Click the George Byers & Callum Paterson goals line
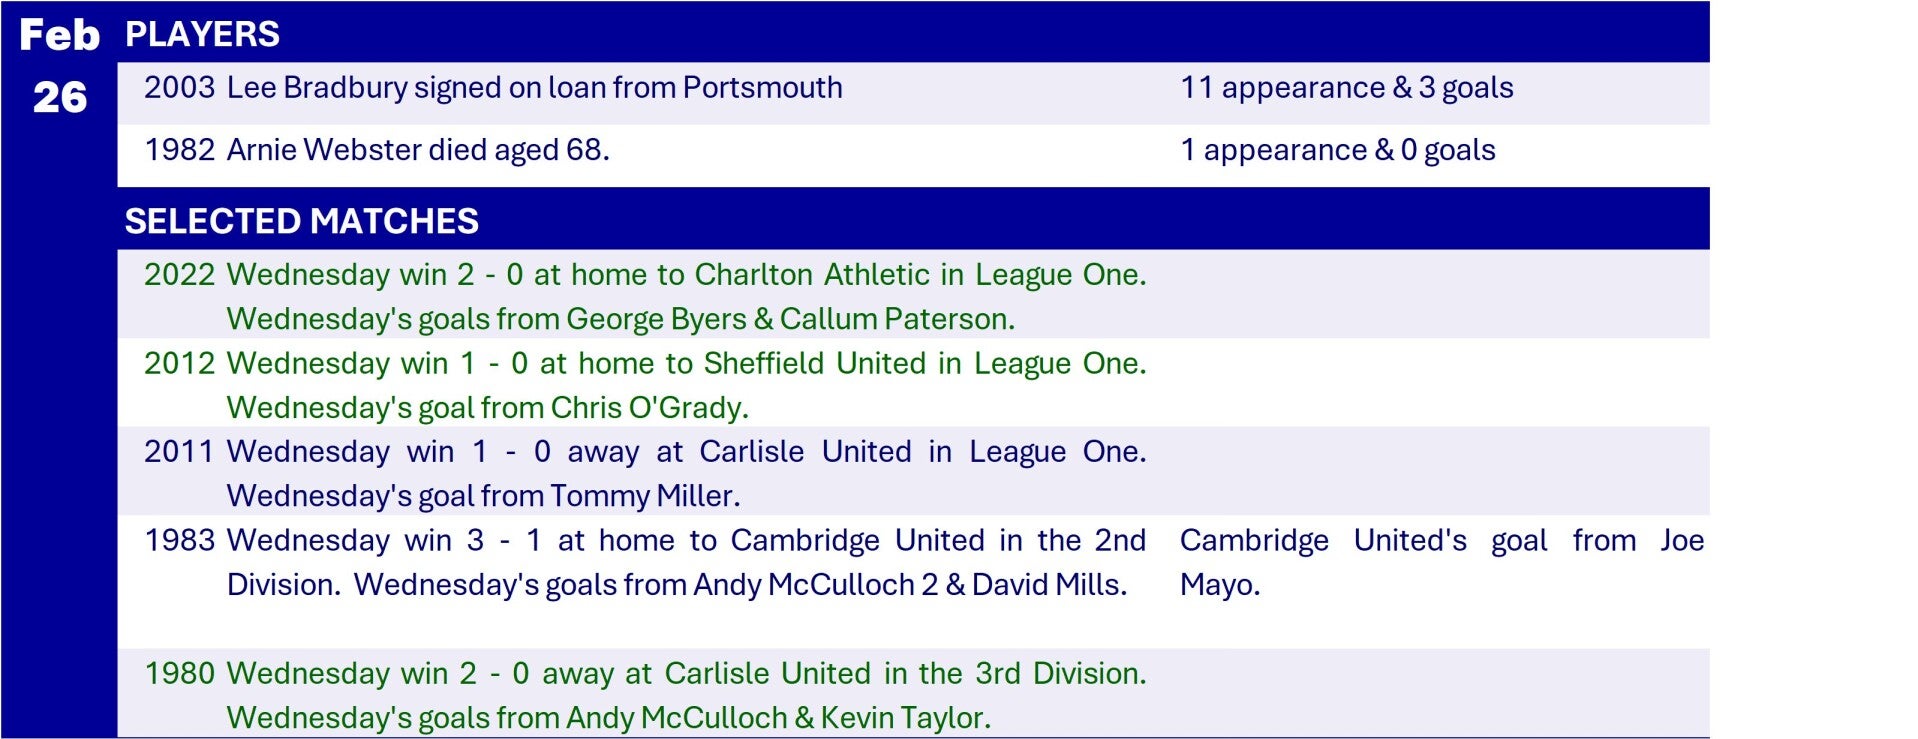The image size is (1918, 739). [x=620, y=319]
